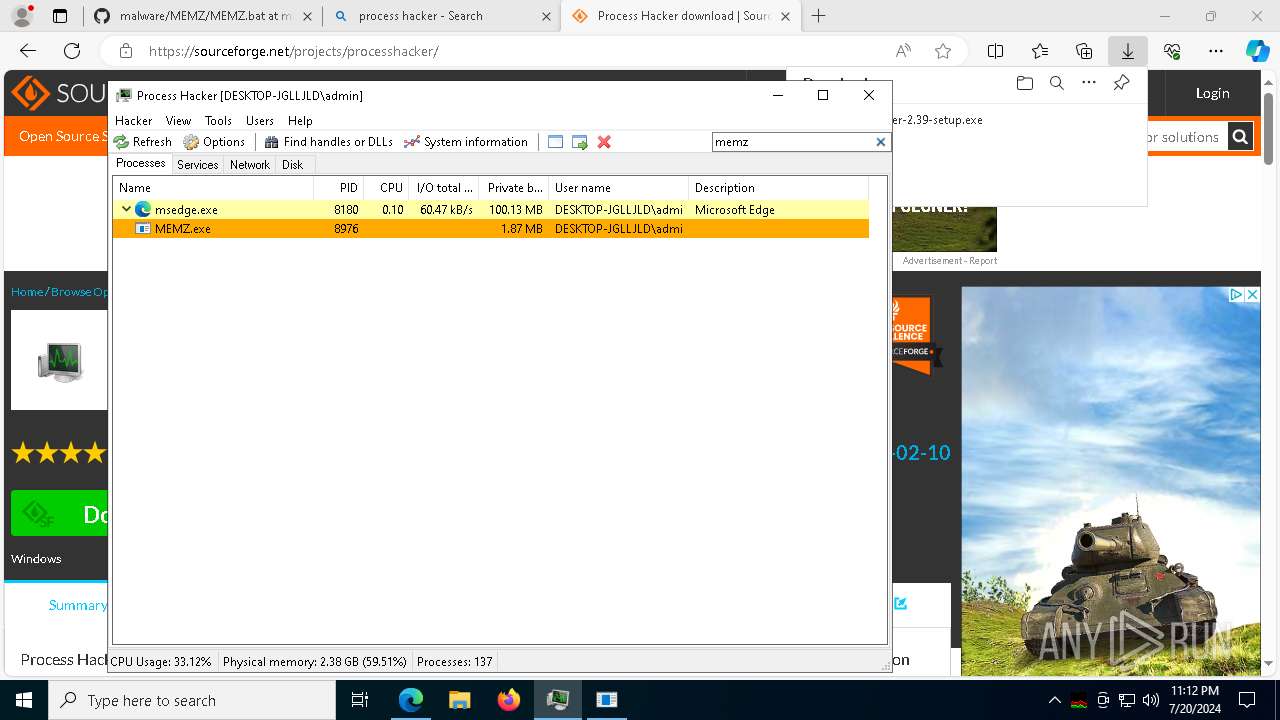The image size is (1280, 720).
Task: Open downloads folder icon in Downloads panel
Action: (x=1024, y=84)
